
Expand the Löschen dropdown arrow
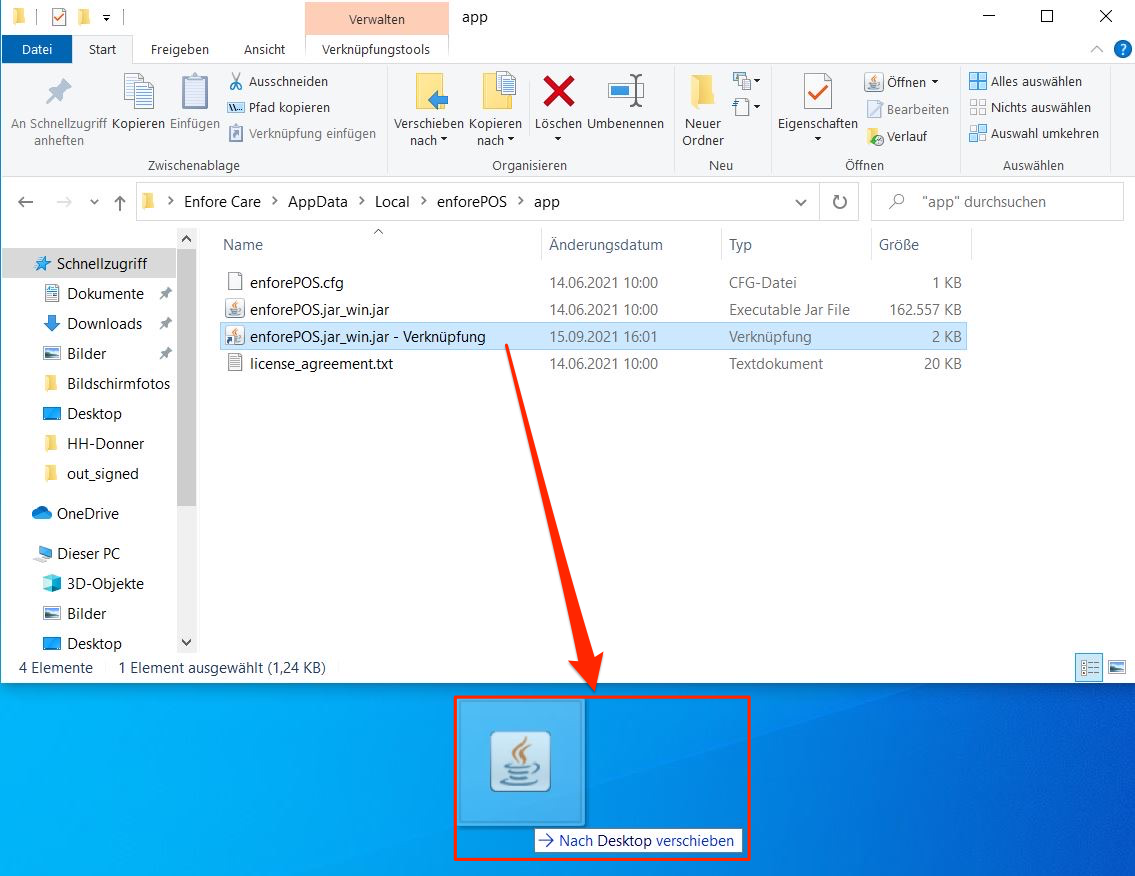(x=558, y=139)
